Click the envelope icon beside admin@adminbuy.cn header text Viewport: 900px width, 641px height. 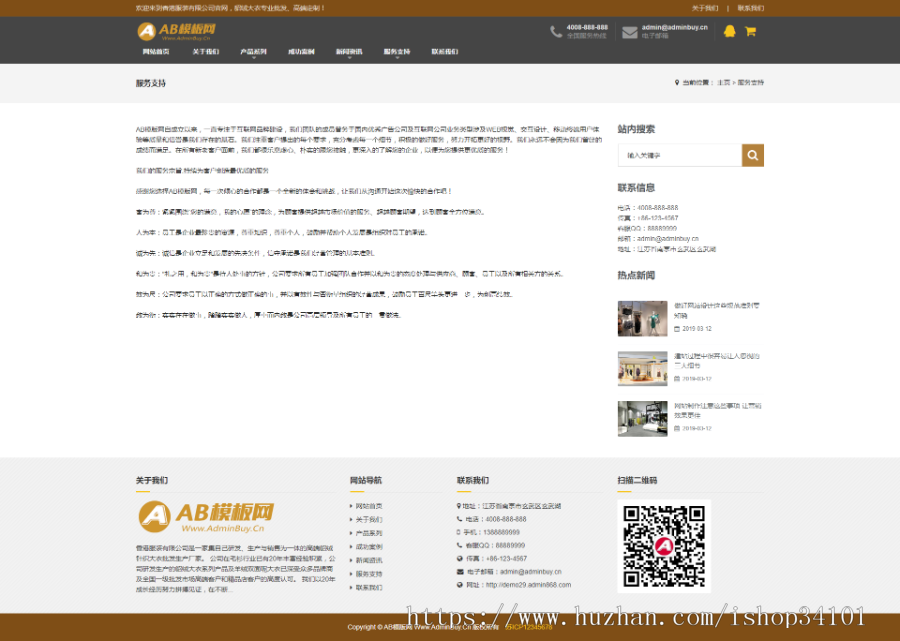629,31
